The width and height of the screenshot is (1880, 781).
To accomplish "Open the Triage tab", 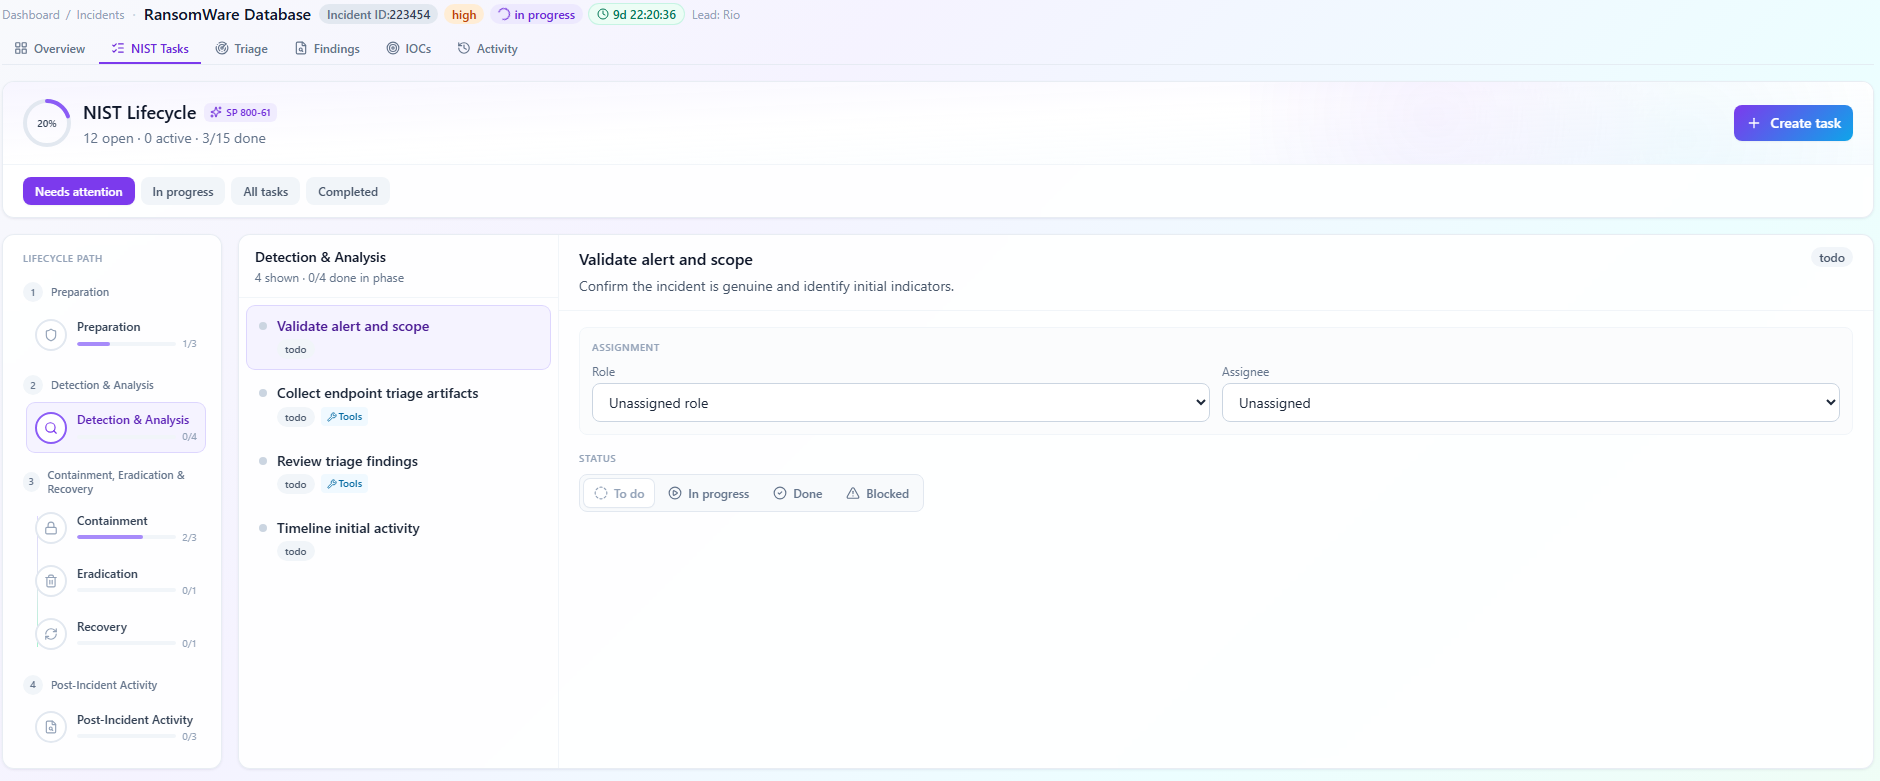I will pyautogui.click(x=242, y=49).
